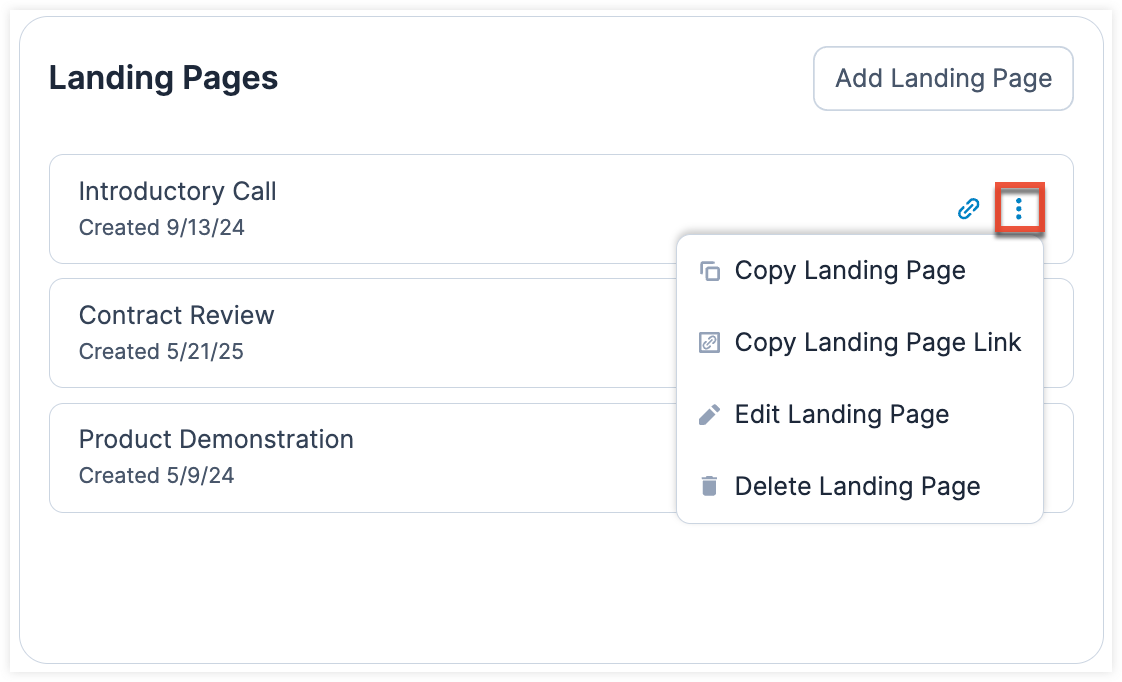Click the Add Landing Page button

click(942, 78)
